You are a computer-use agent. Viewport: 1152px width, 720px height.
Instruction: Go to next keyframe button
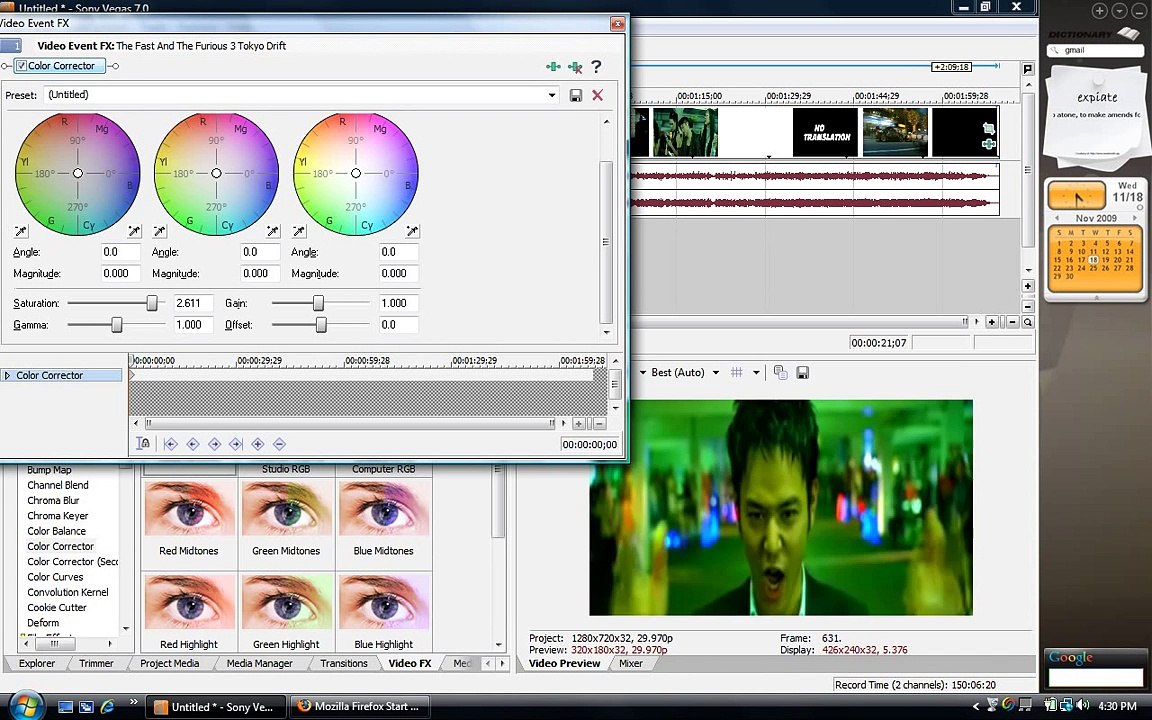tap(215, 444)
